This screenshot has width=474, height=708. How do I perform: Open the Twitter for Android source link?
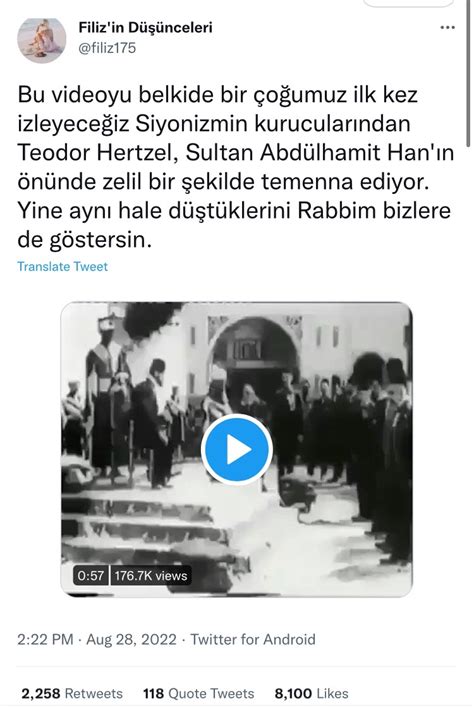[x=253, y=639]
